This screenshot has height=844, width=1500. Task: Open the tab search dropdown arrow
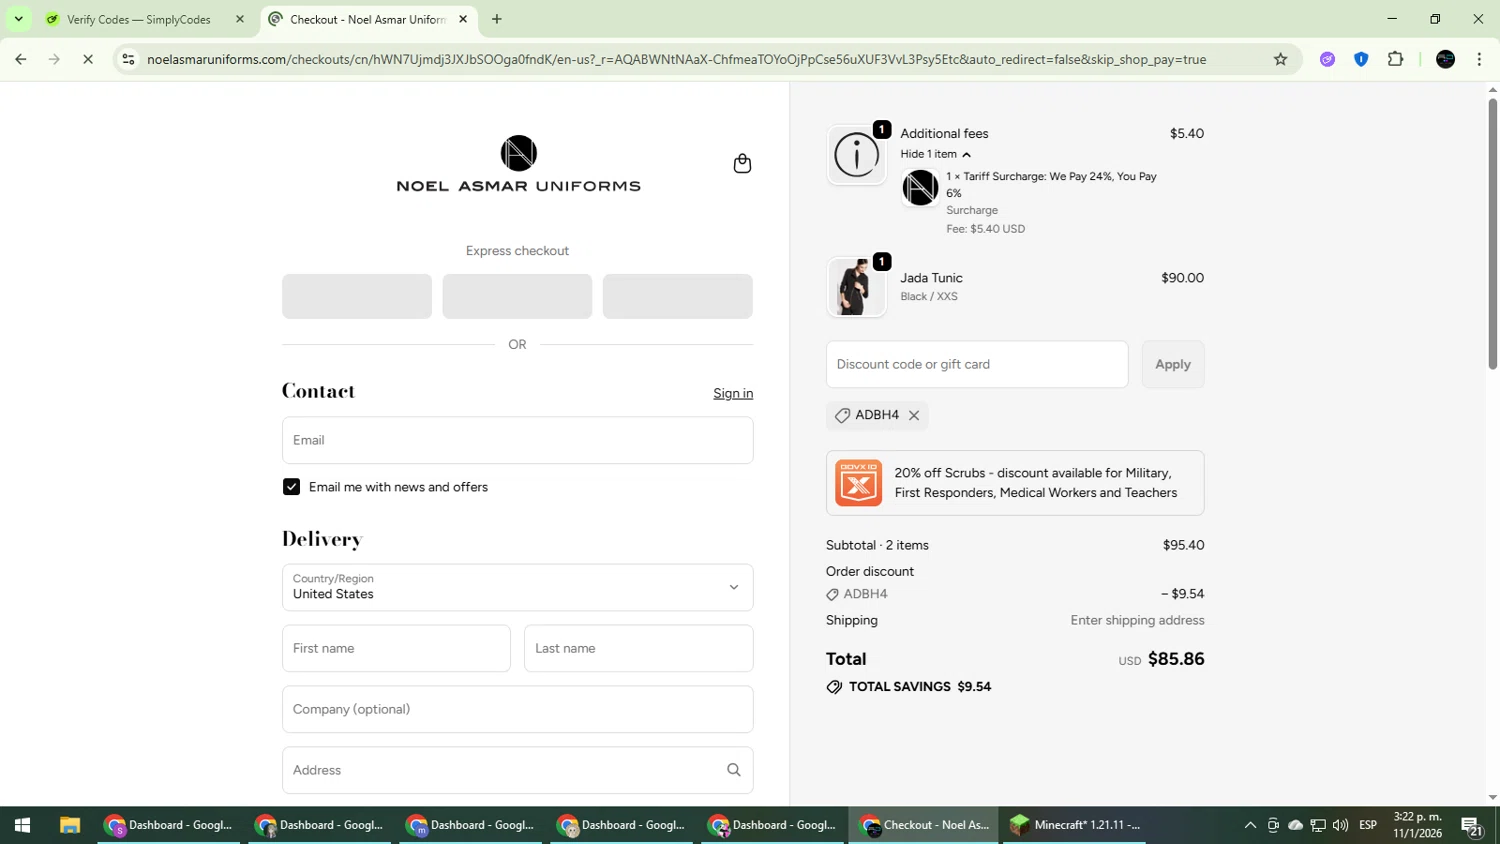pos(18,19)
